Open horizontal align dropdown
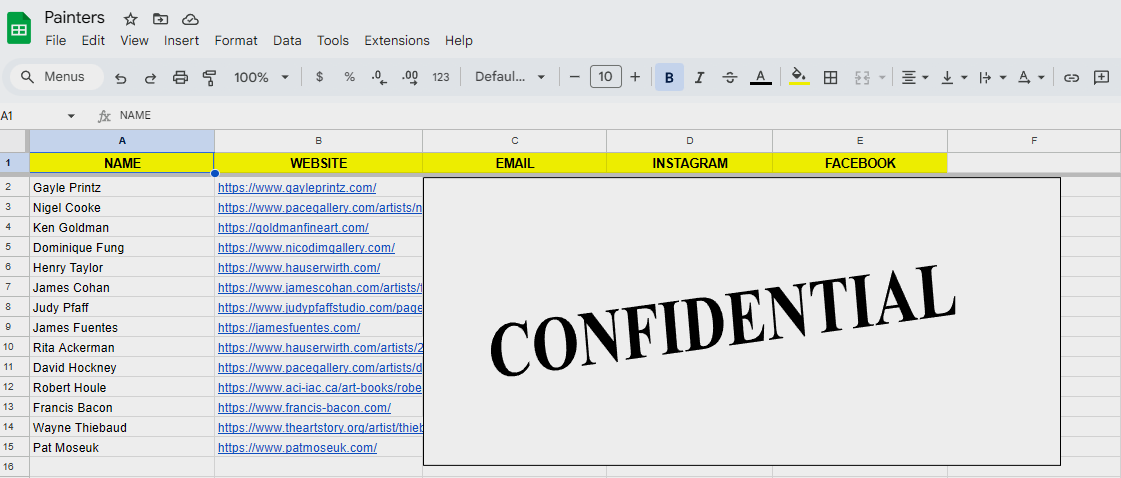1121x478 pixels. 914,77
